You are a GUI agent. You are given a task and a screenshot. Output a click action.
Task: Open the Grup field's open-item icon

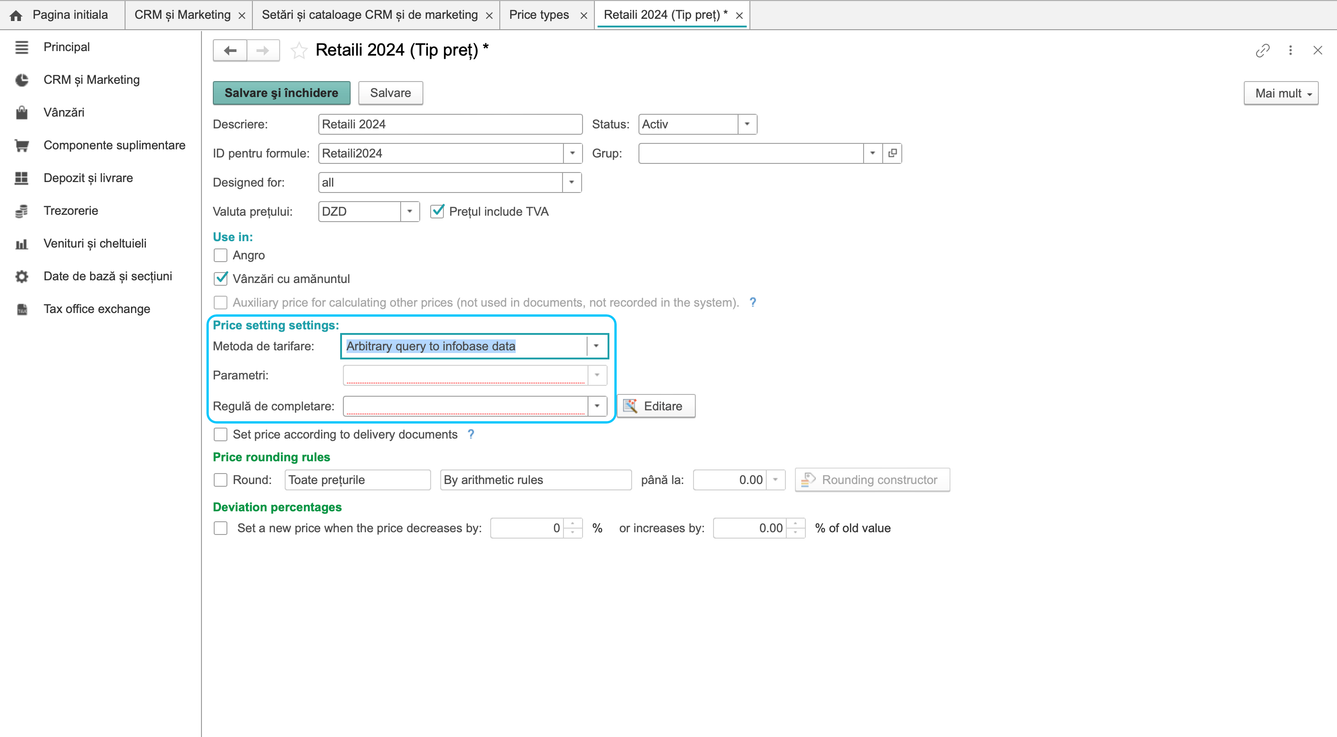point(893,153)
